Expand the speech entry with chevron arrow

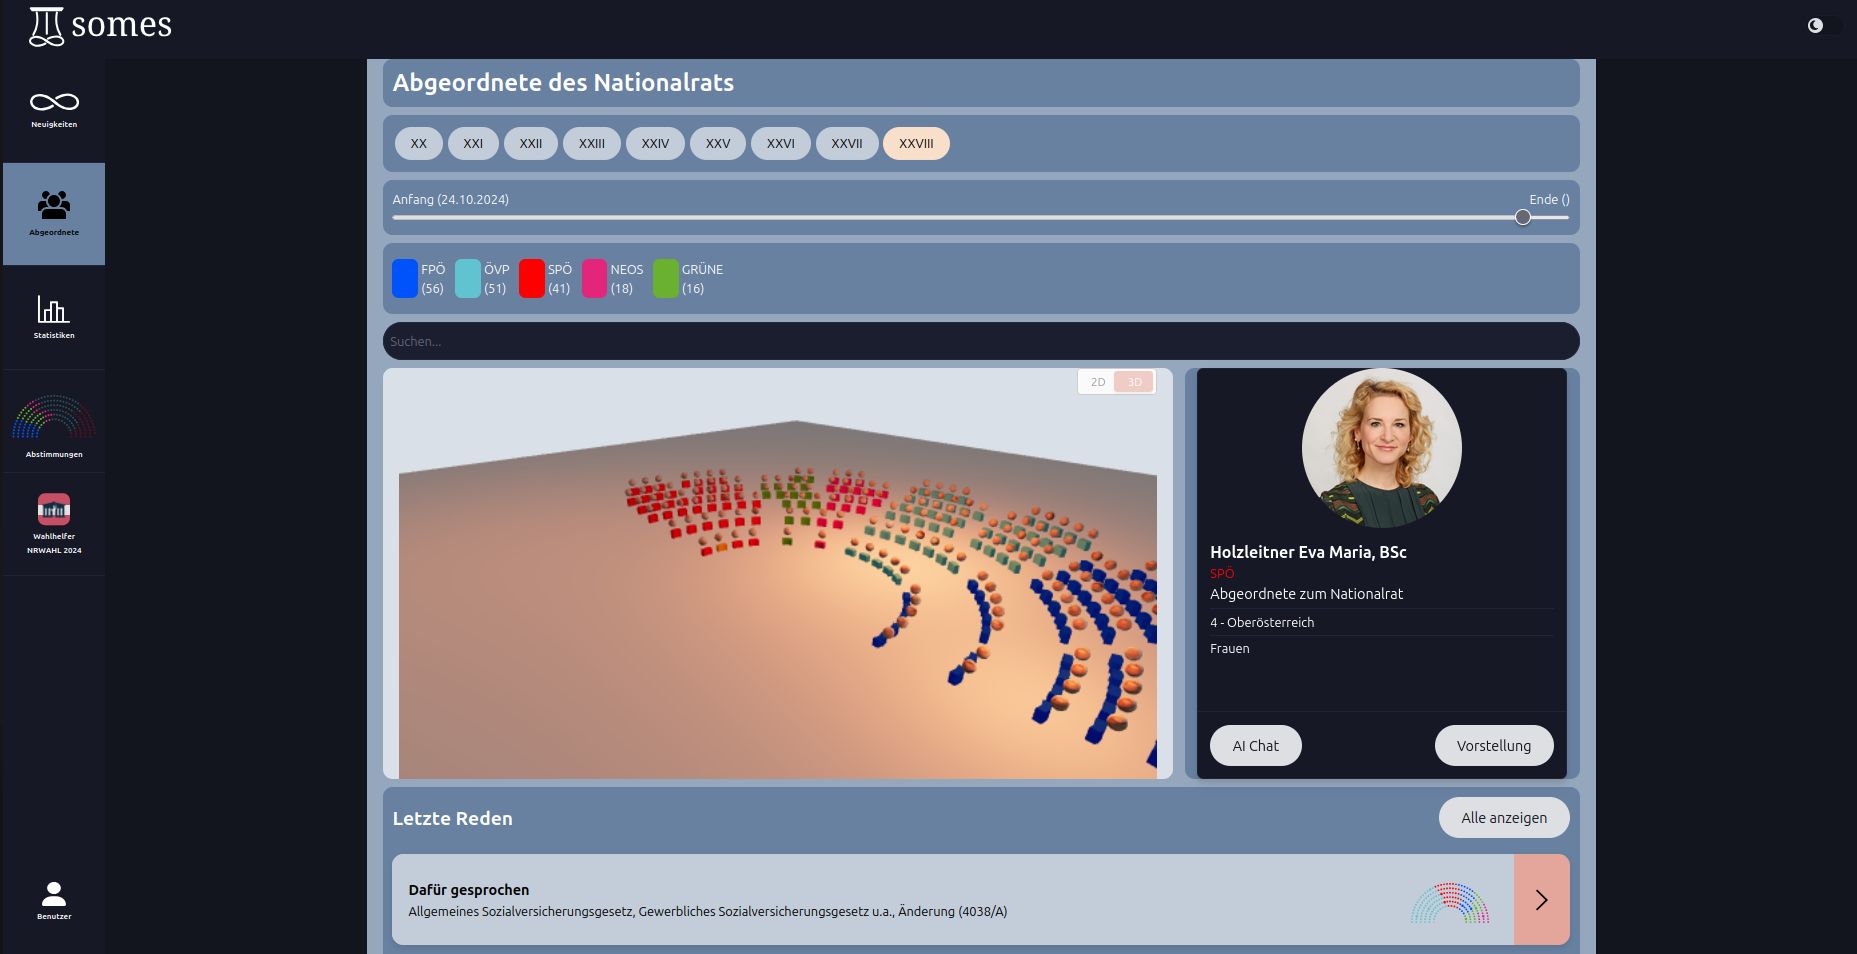tap(1541, 900)
